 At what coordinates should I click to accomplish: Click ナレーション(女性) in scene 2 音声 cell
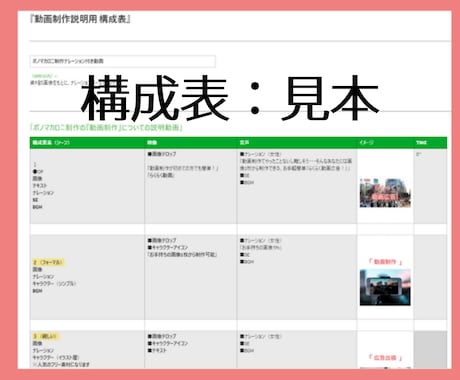[261, 240]
